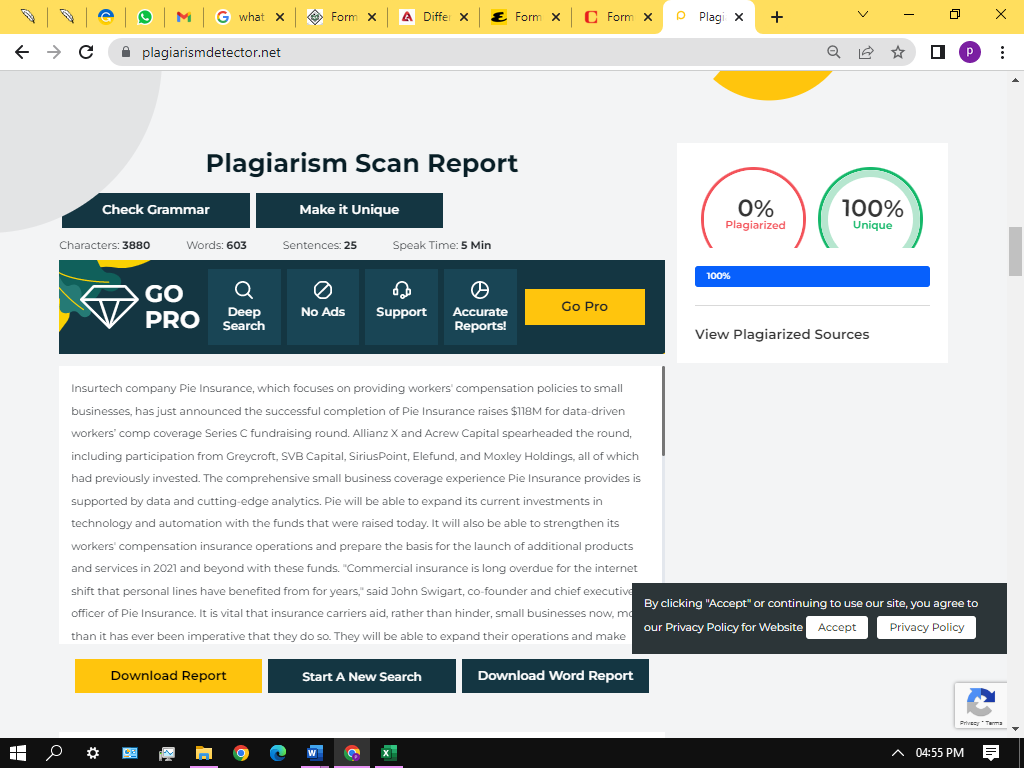This screenshot has width=1024, height=768.
Task: Click the browser forward arrow
Action: (x=54, y=52)
